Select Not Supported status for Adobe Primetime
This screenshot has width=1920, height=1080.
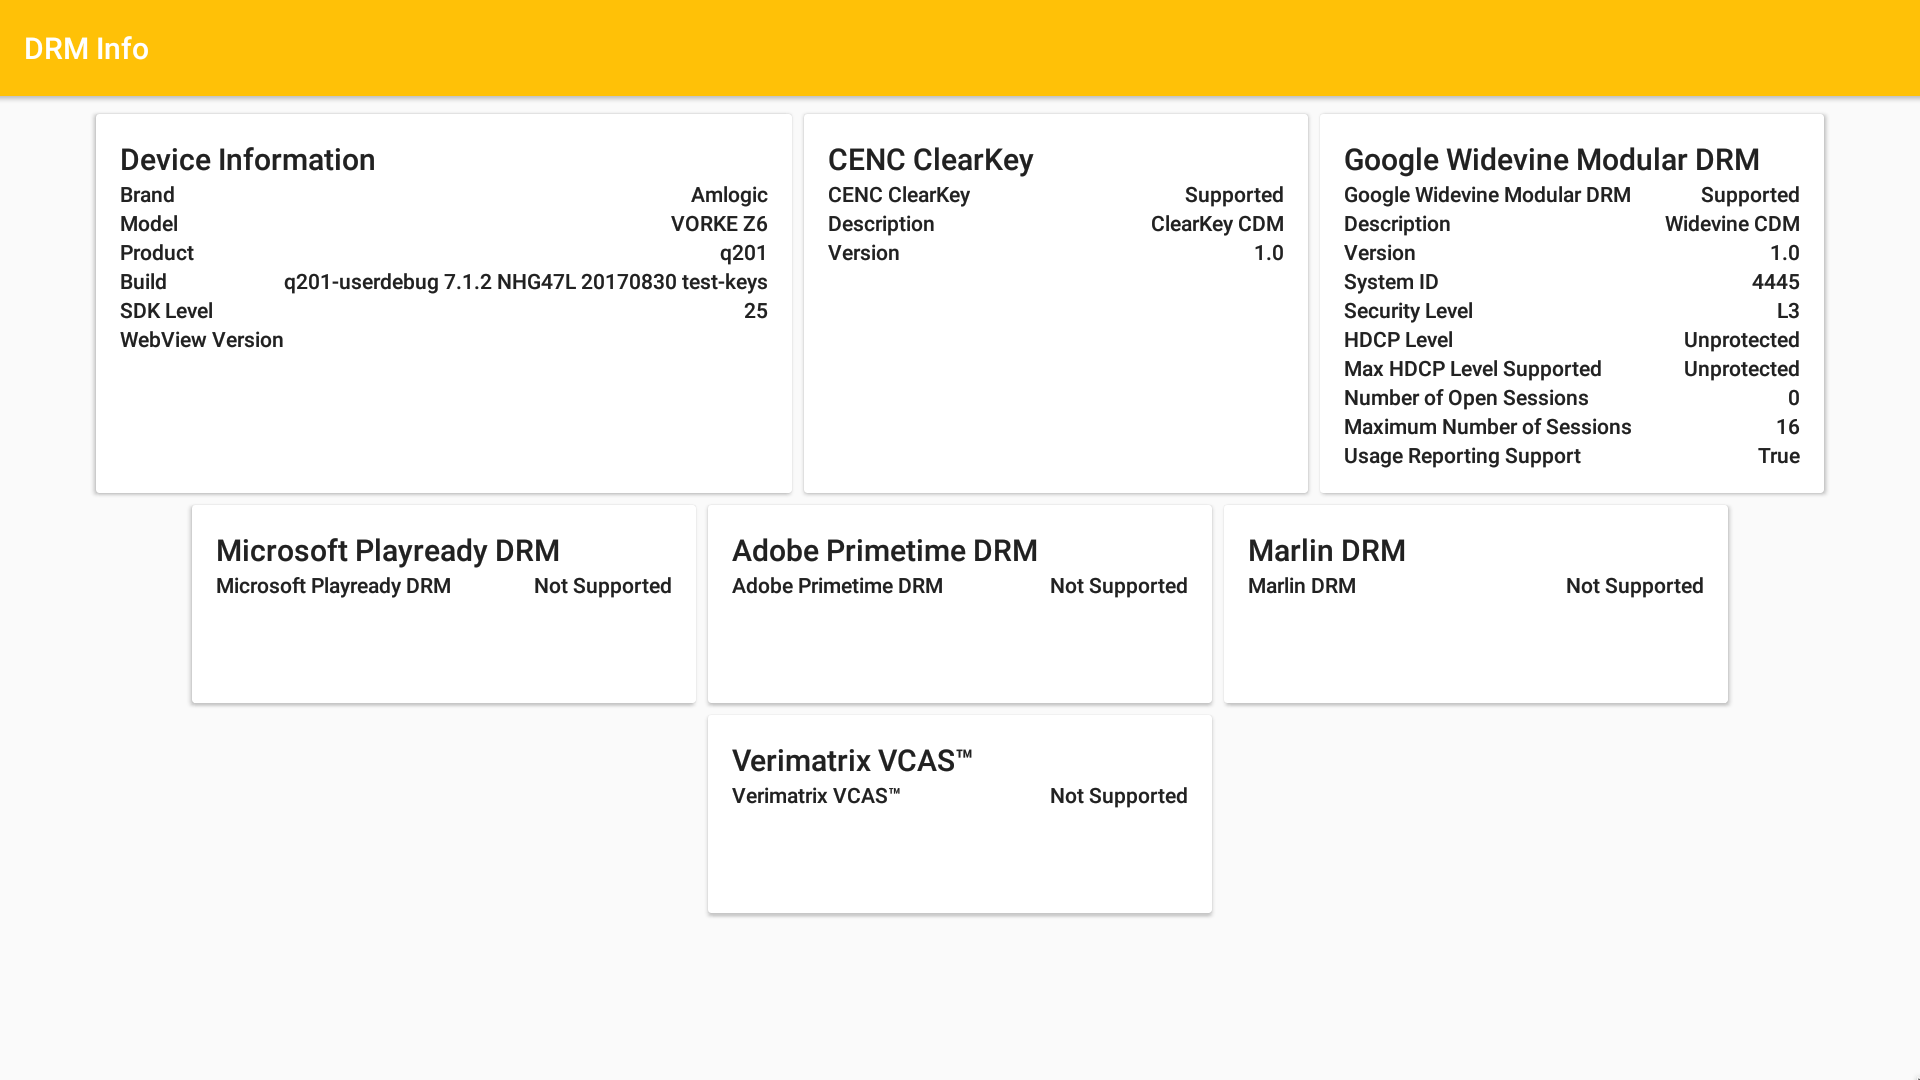point(1119,586)
